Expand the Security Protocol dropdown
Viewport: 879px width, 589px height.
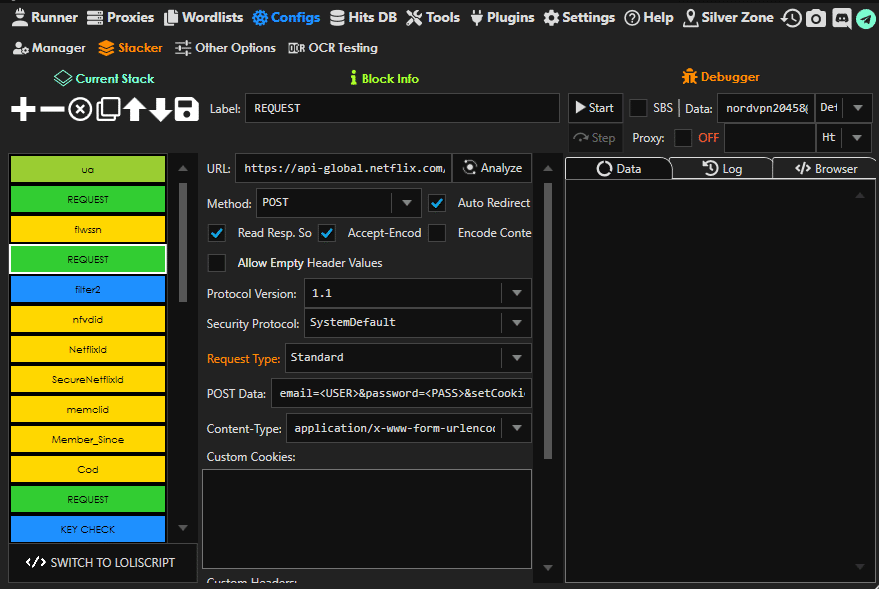pyautogui.click(x=517, y=323)
